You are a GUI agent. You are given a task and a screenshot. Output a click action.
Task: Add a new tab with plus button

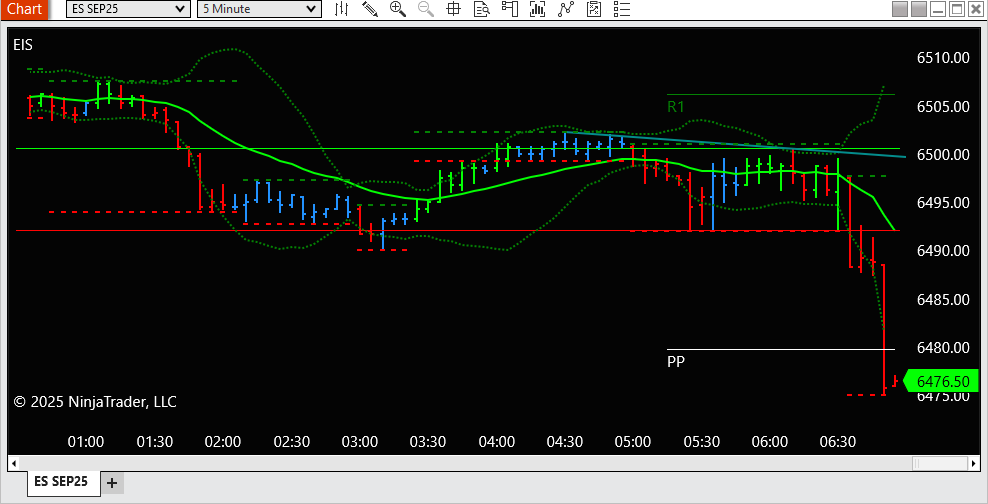[112, 483]
